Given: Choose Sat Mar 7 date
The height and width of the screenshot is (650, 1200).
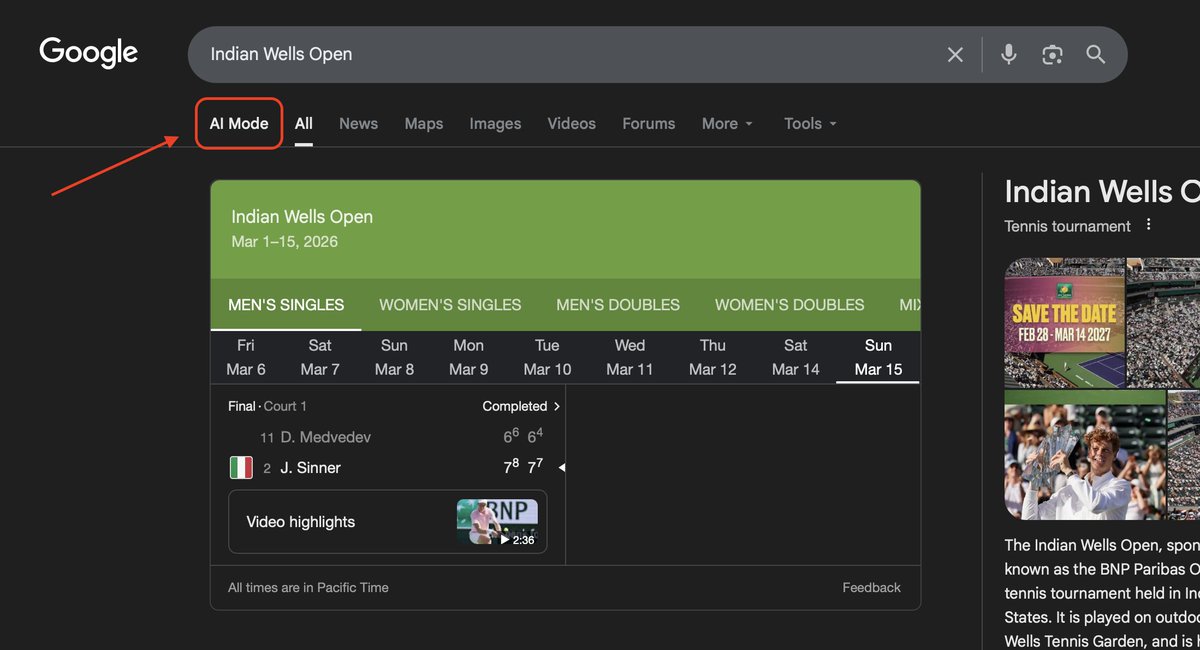Looking at the screenshot, I should (320, 357).
